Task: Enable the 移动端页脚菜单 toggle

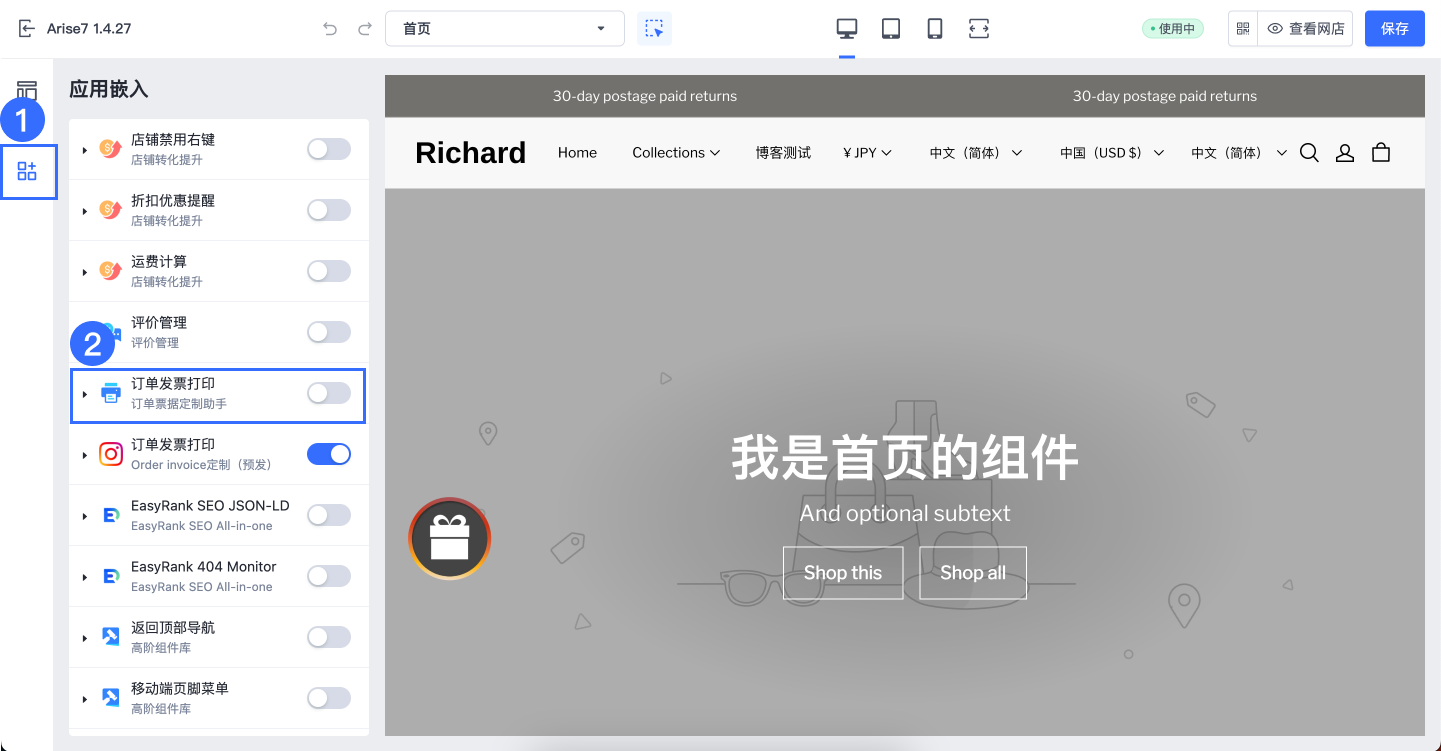Action: 329,698
